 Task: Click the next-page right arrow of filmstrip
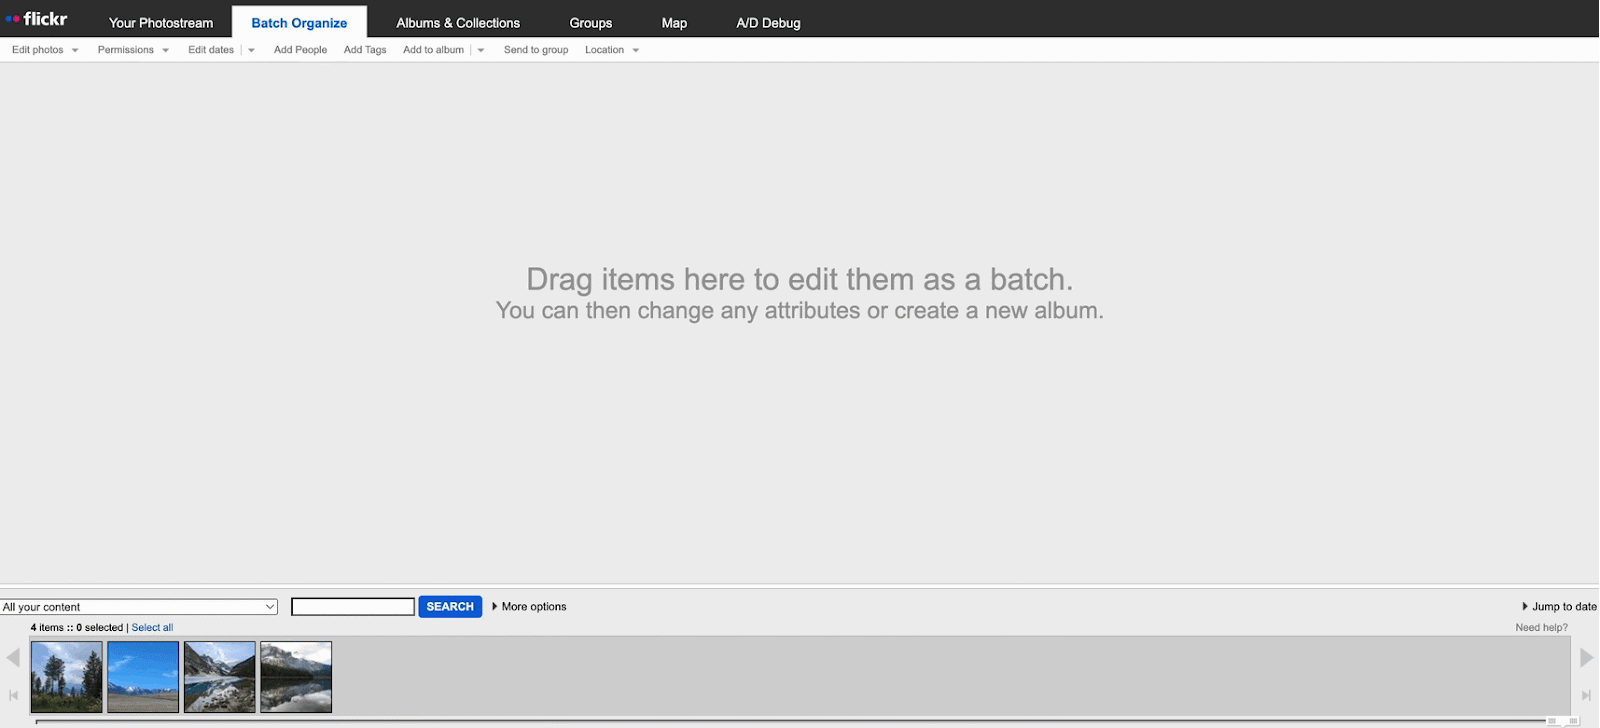(x=1586, y=657)
